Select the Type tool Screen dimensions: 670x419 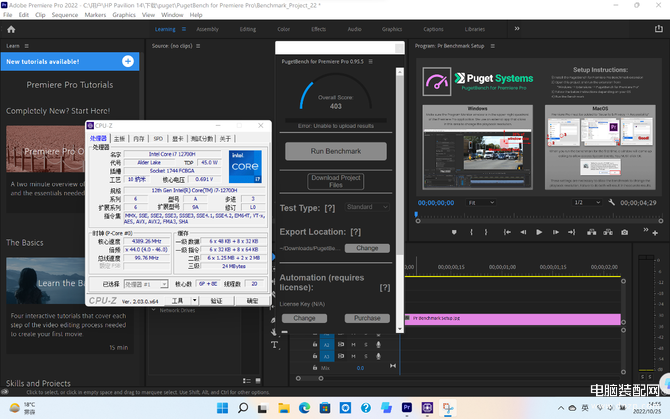[x=274, y=345]
